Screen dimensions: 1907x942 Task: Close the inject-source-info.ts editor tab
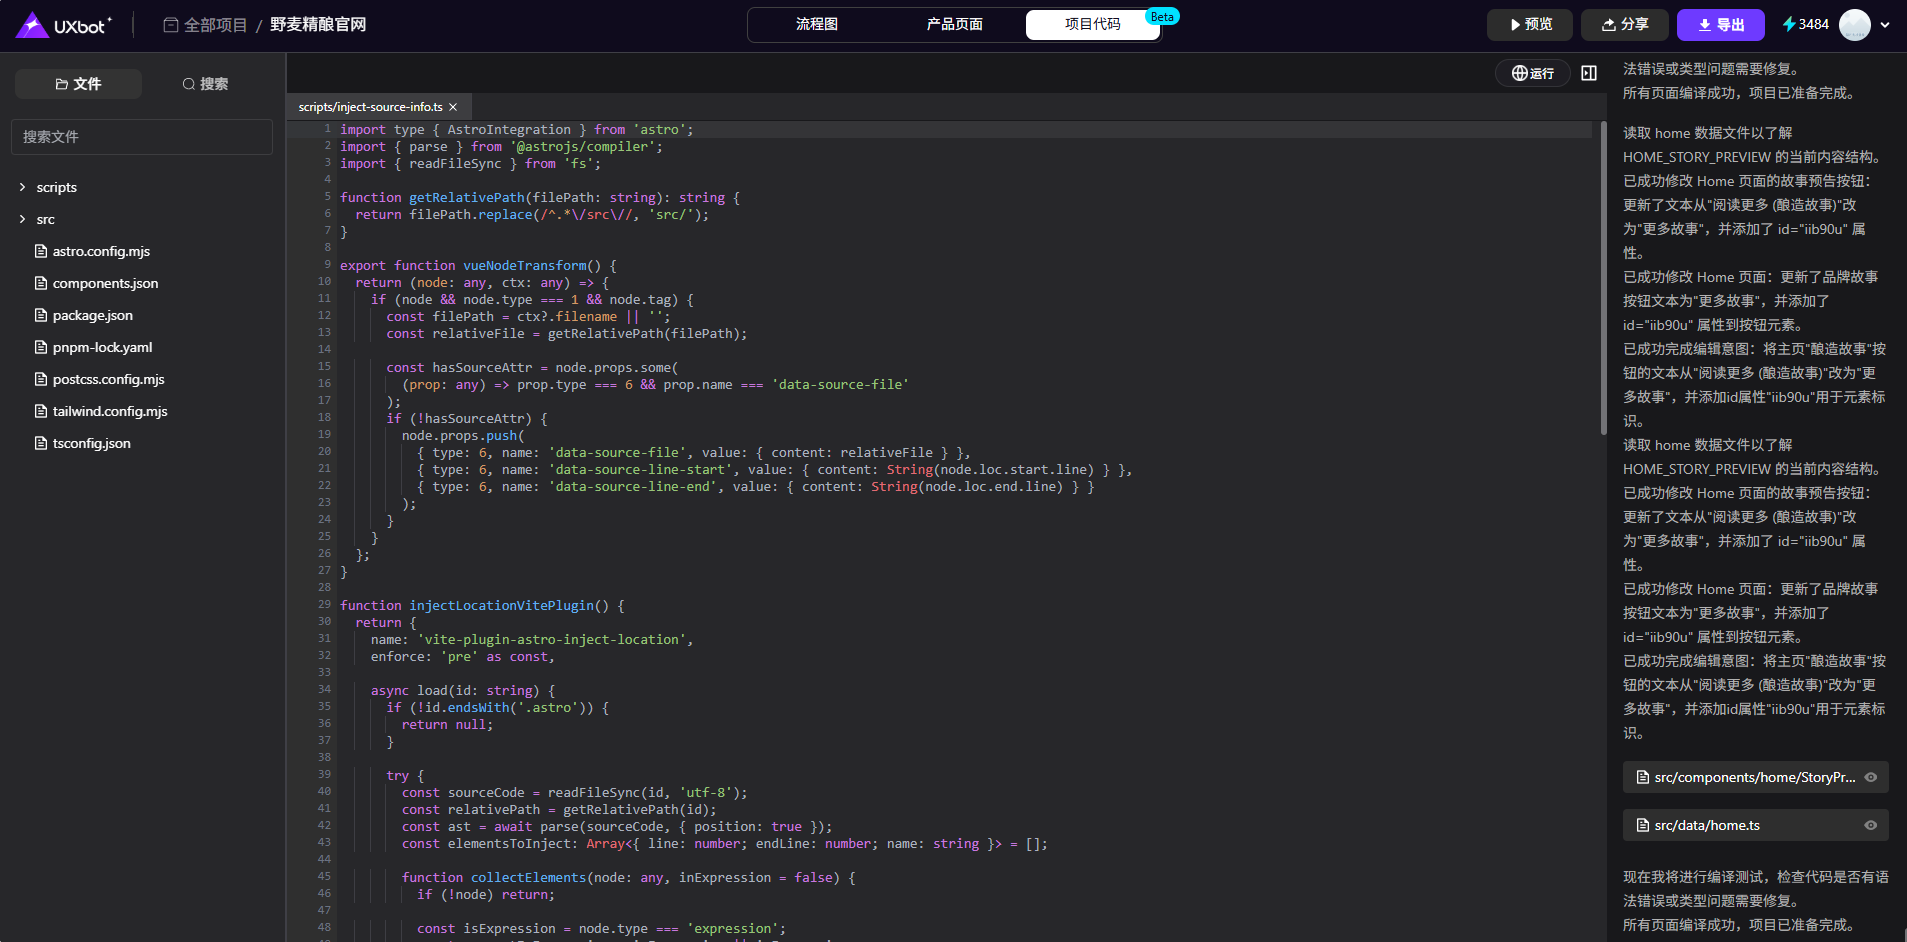coord(453,107)
